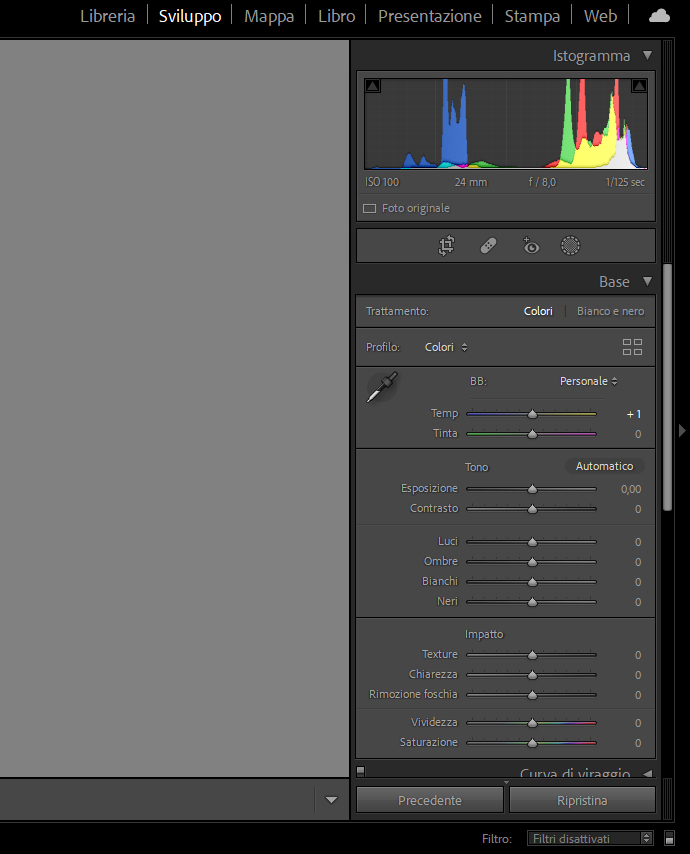The image size is (690, 854).
Task: Click the Chiarezza slider handle
Action: pos(532,675)
